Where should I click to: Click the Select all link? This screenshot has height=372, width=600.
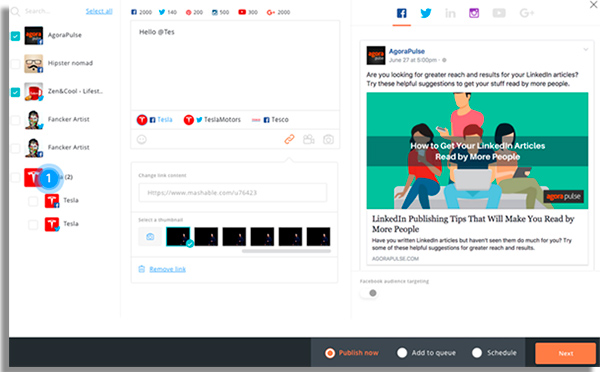click(99, 11)
